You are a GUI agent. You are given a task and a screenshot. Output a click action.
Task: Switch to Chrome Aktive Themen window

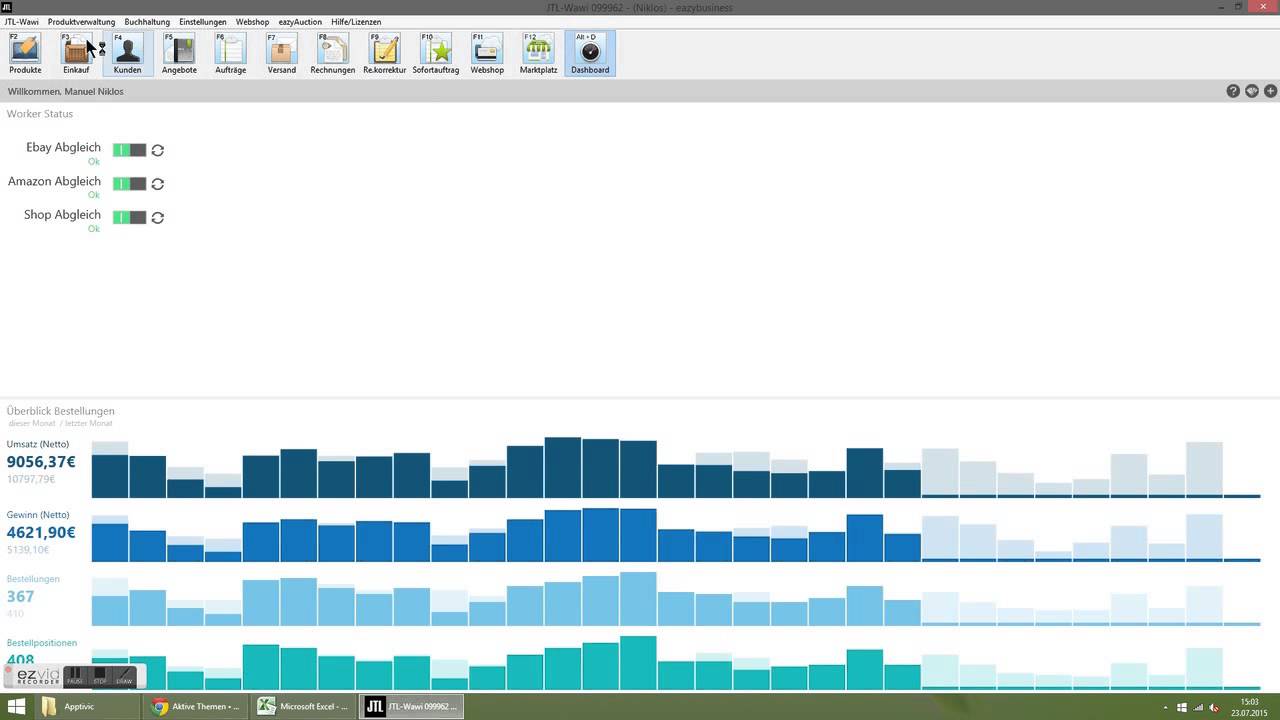coord(196,706)
